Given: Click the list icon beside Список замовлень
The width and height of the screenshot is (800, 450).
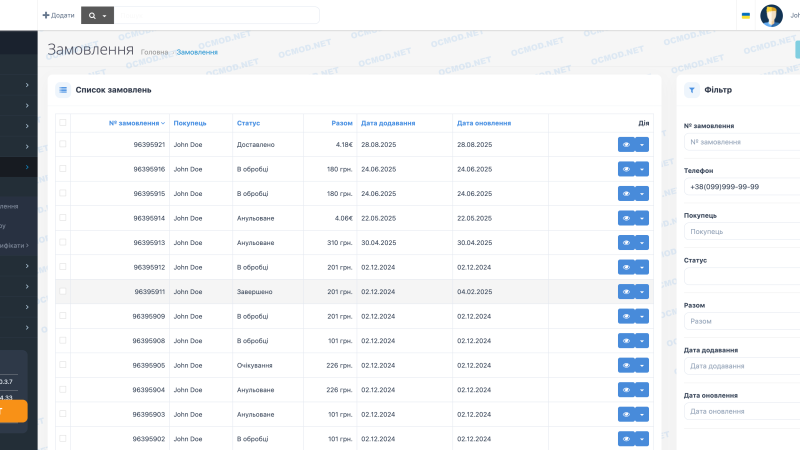Looking at the screenshot, I should 63,90.
